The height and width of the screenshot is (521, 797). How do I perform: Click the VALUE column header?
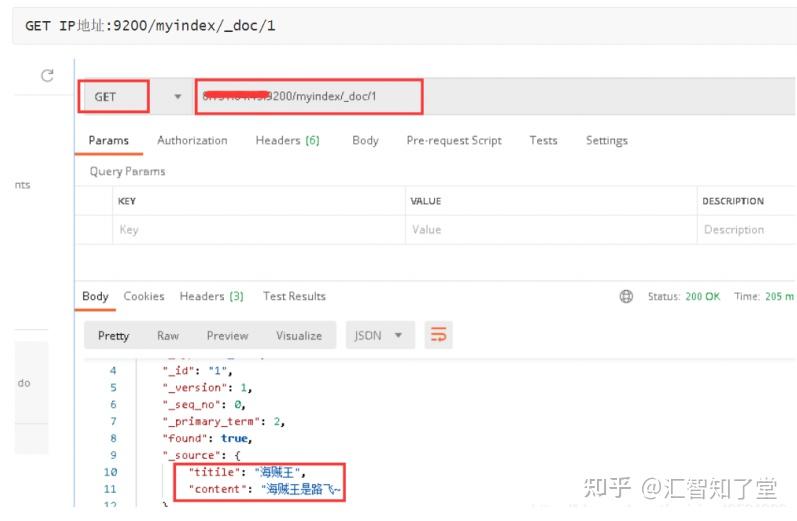pos(425,201)
